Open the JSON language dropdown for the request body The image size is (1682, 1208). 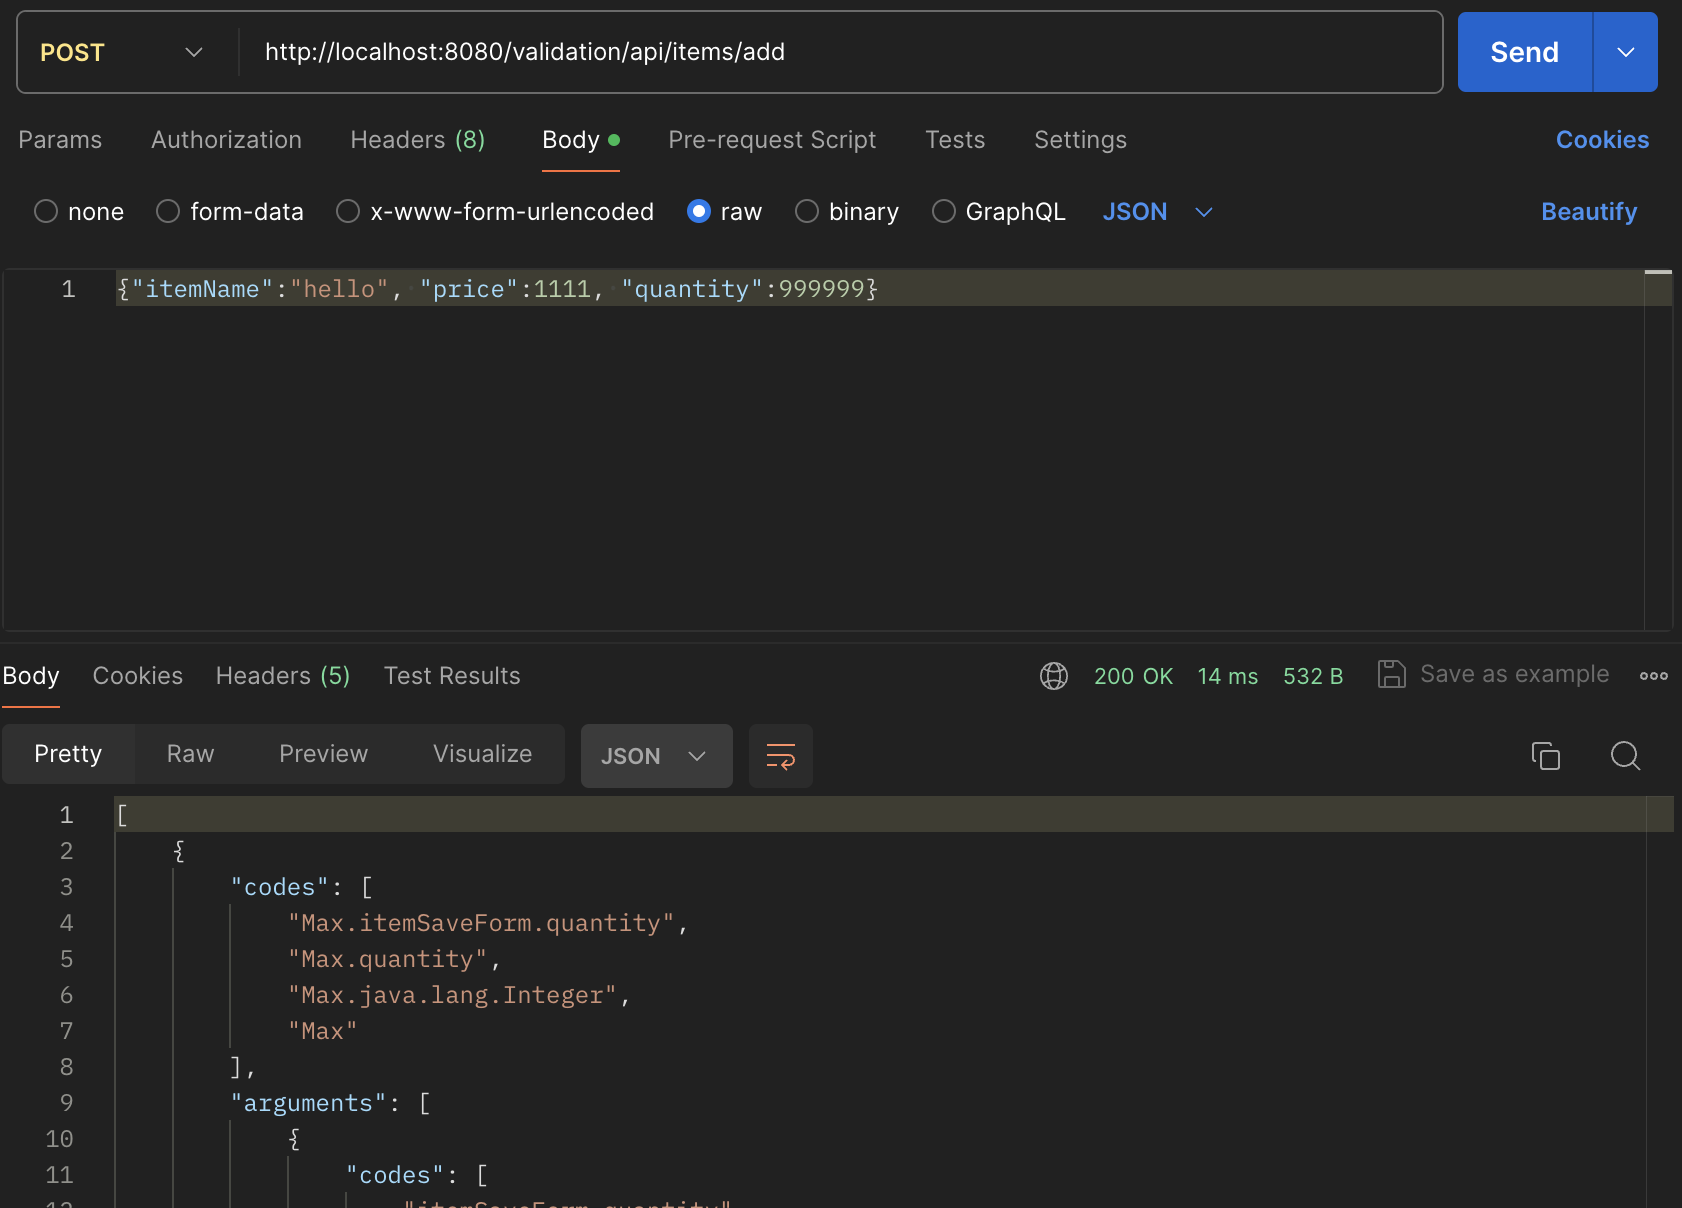tap(1158, 211)
